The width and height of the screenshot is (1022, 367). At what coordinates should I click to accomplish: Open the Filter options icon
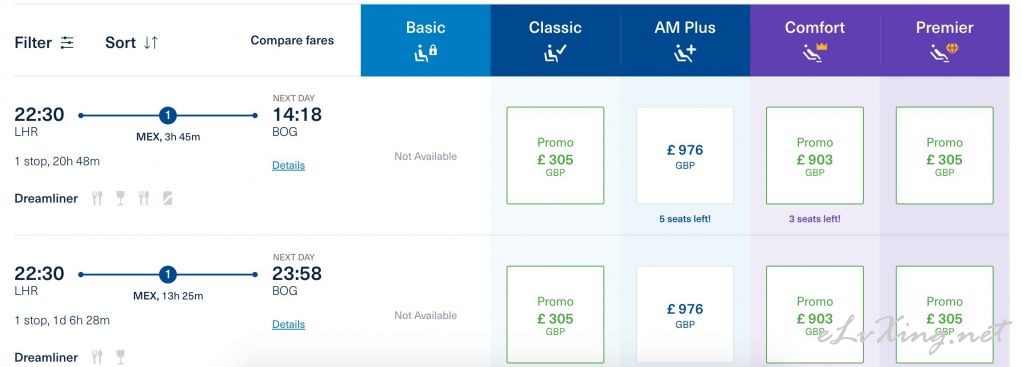pyautogui.click(x=67, y=42)
